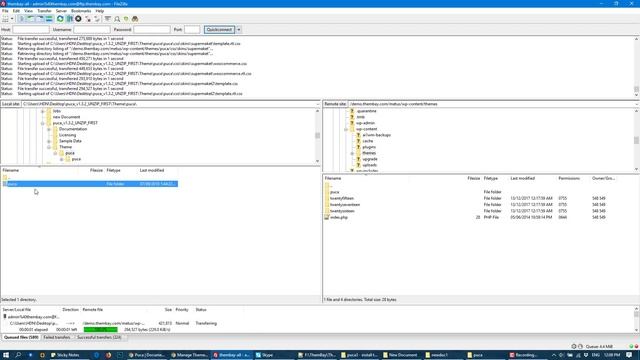Switch to the Successful transfers tab

(x=99, y=338)
